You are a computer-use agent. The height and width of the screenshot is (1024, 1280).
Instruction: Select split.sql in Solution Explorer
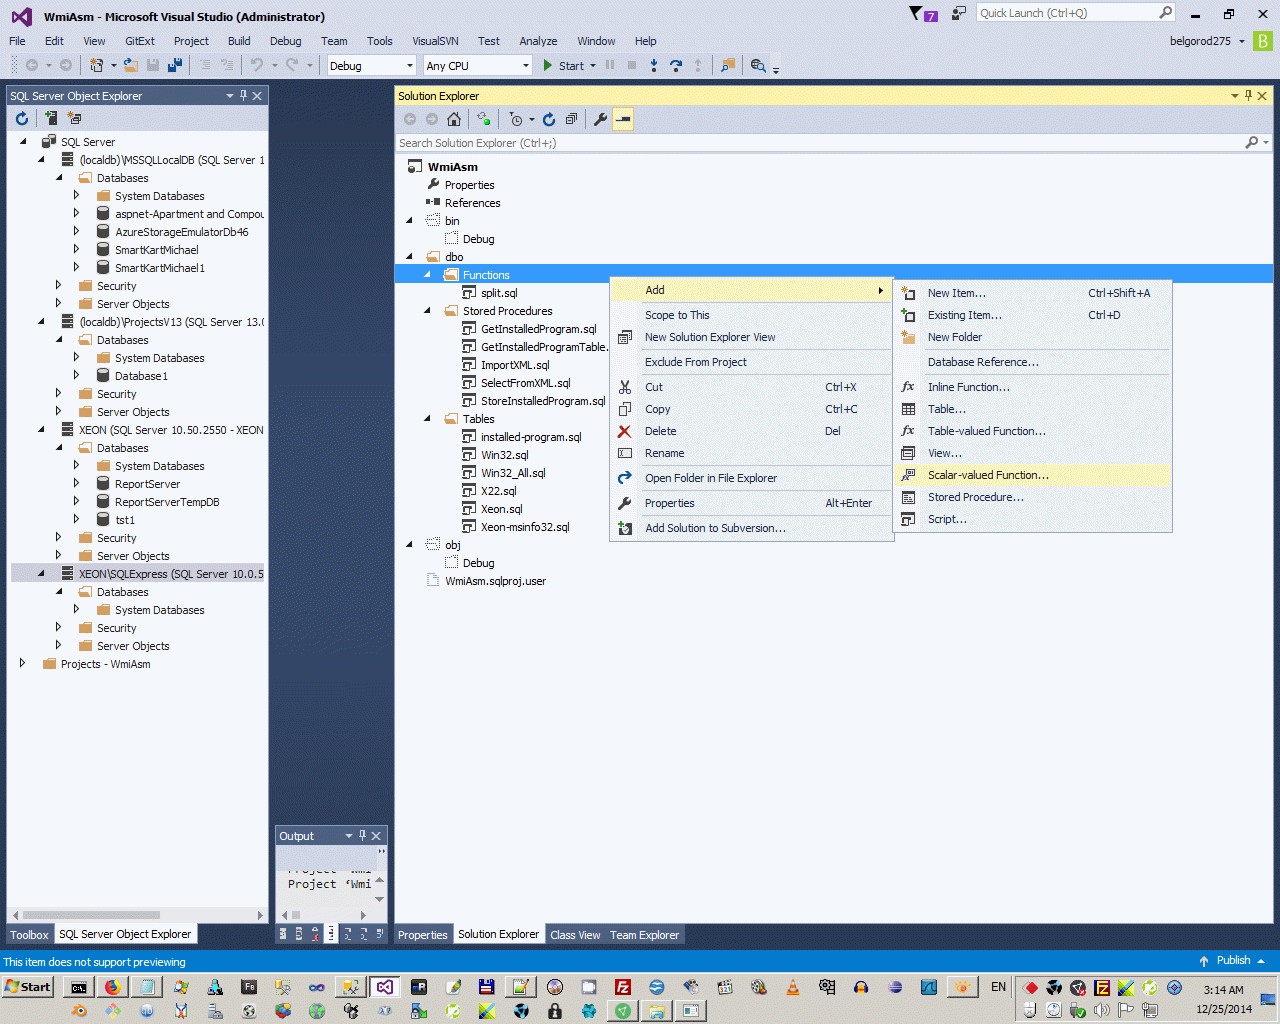[499, 293]
